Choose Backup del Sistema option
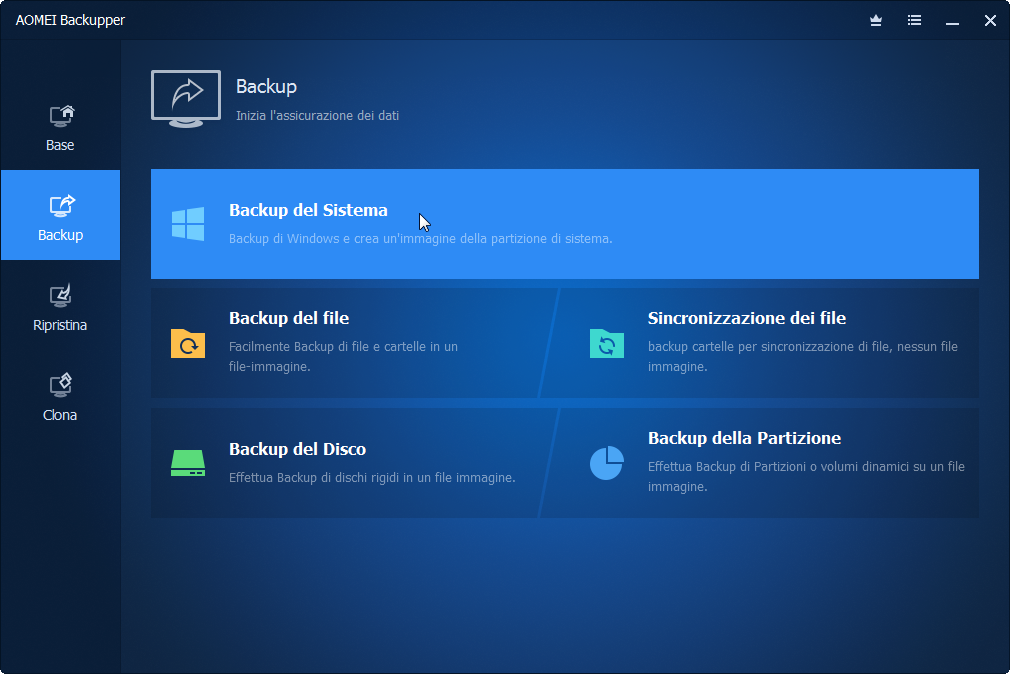 565,224
